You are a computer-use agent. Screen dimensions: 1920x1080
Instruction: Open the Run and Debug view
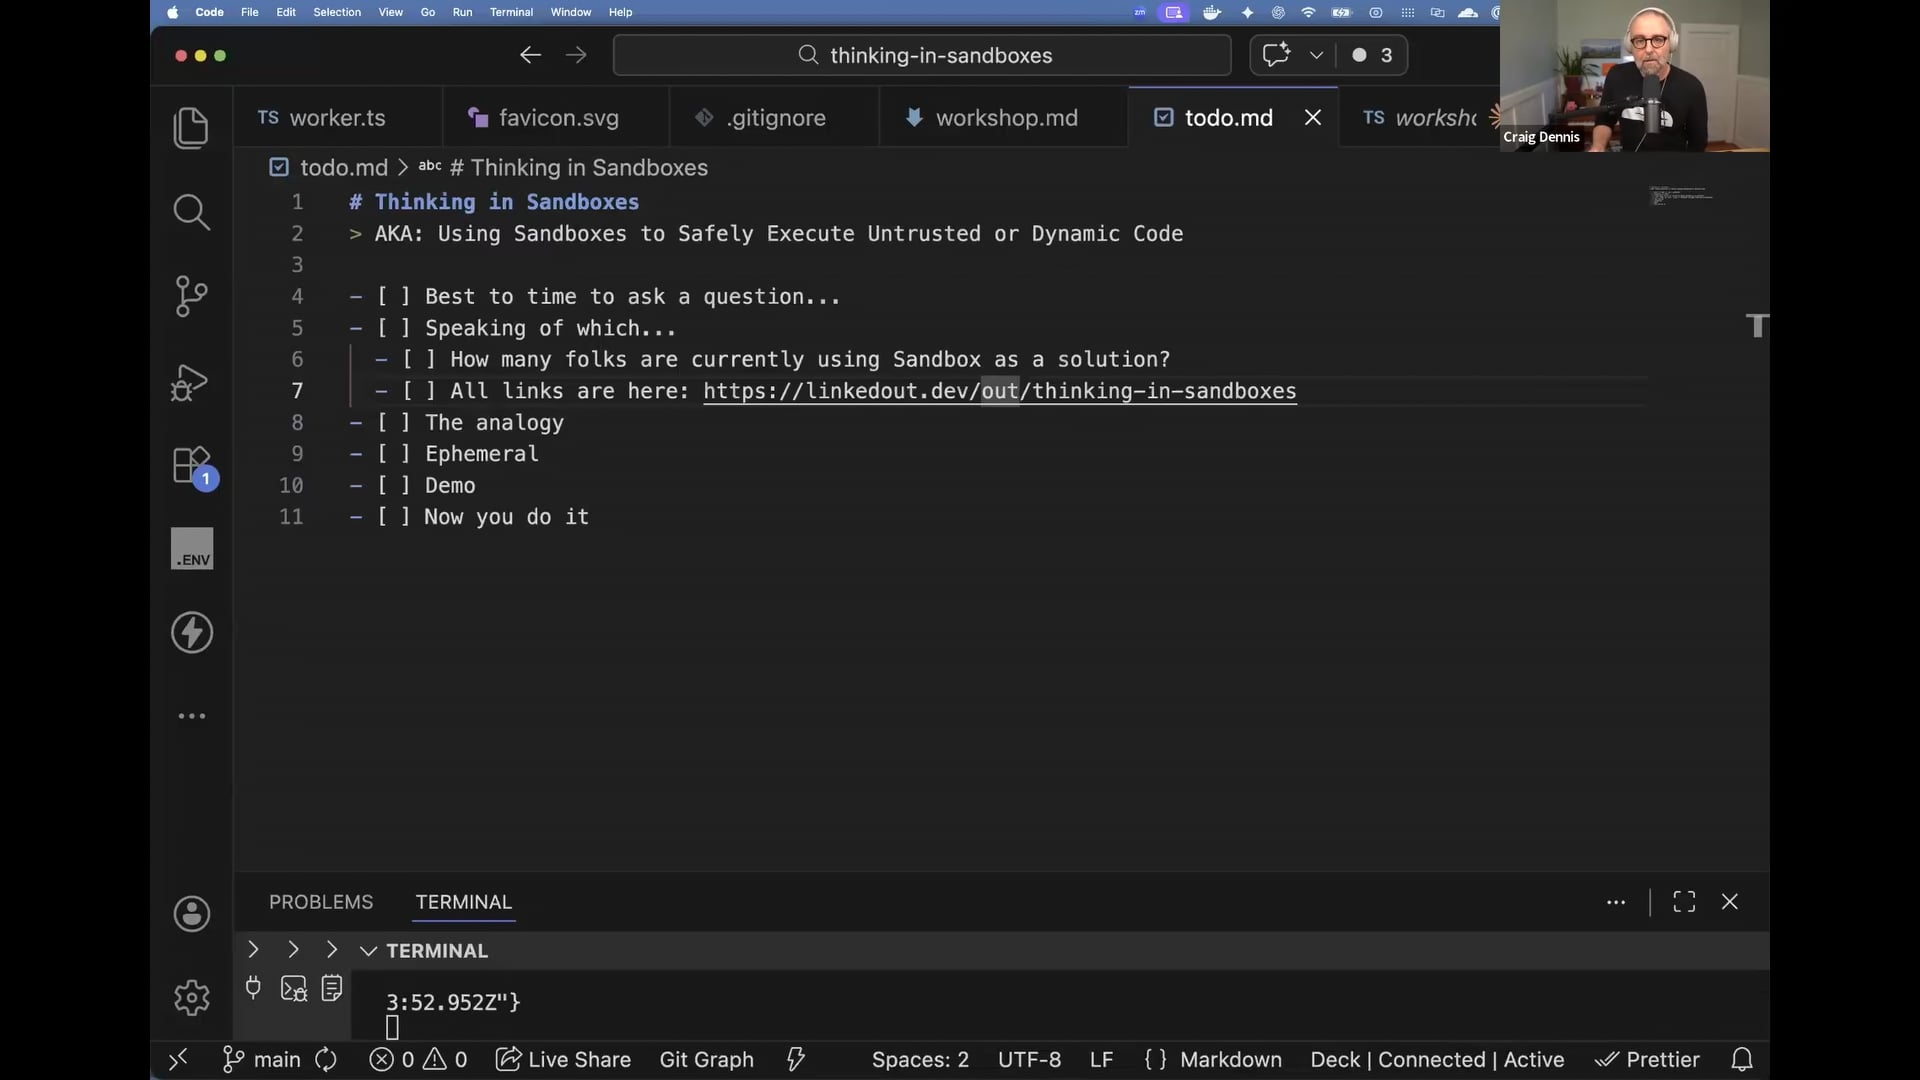click(x=191, y=382)
